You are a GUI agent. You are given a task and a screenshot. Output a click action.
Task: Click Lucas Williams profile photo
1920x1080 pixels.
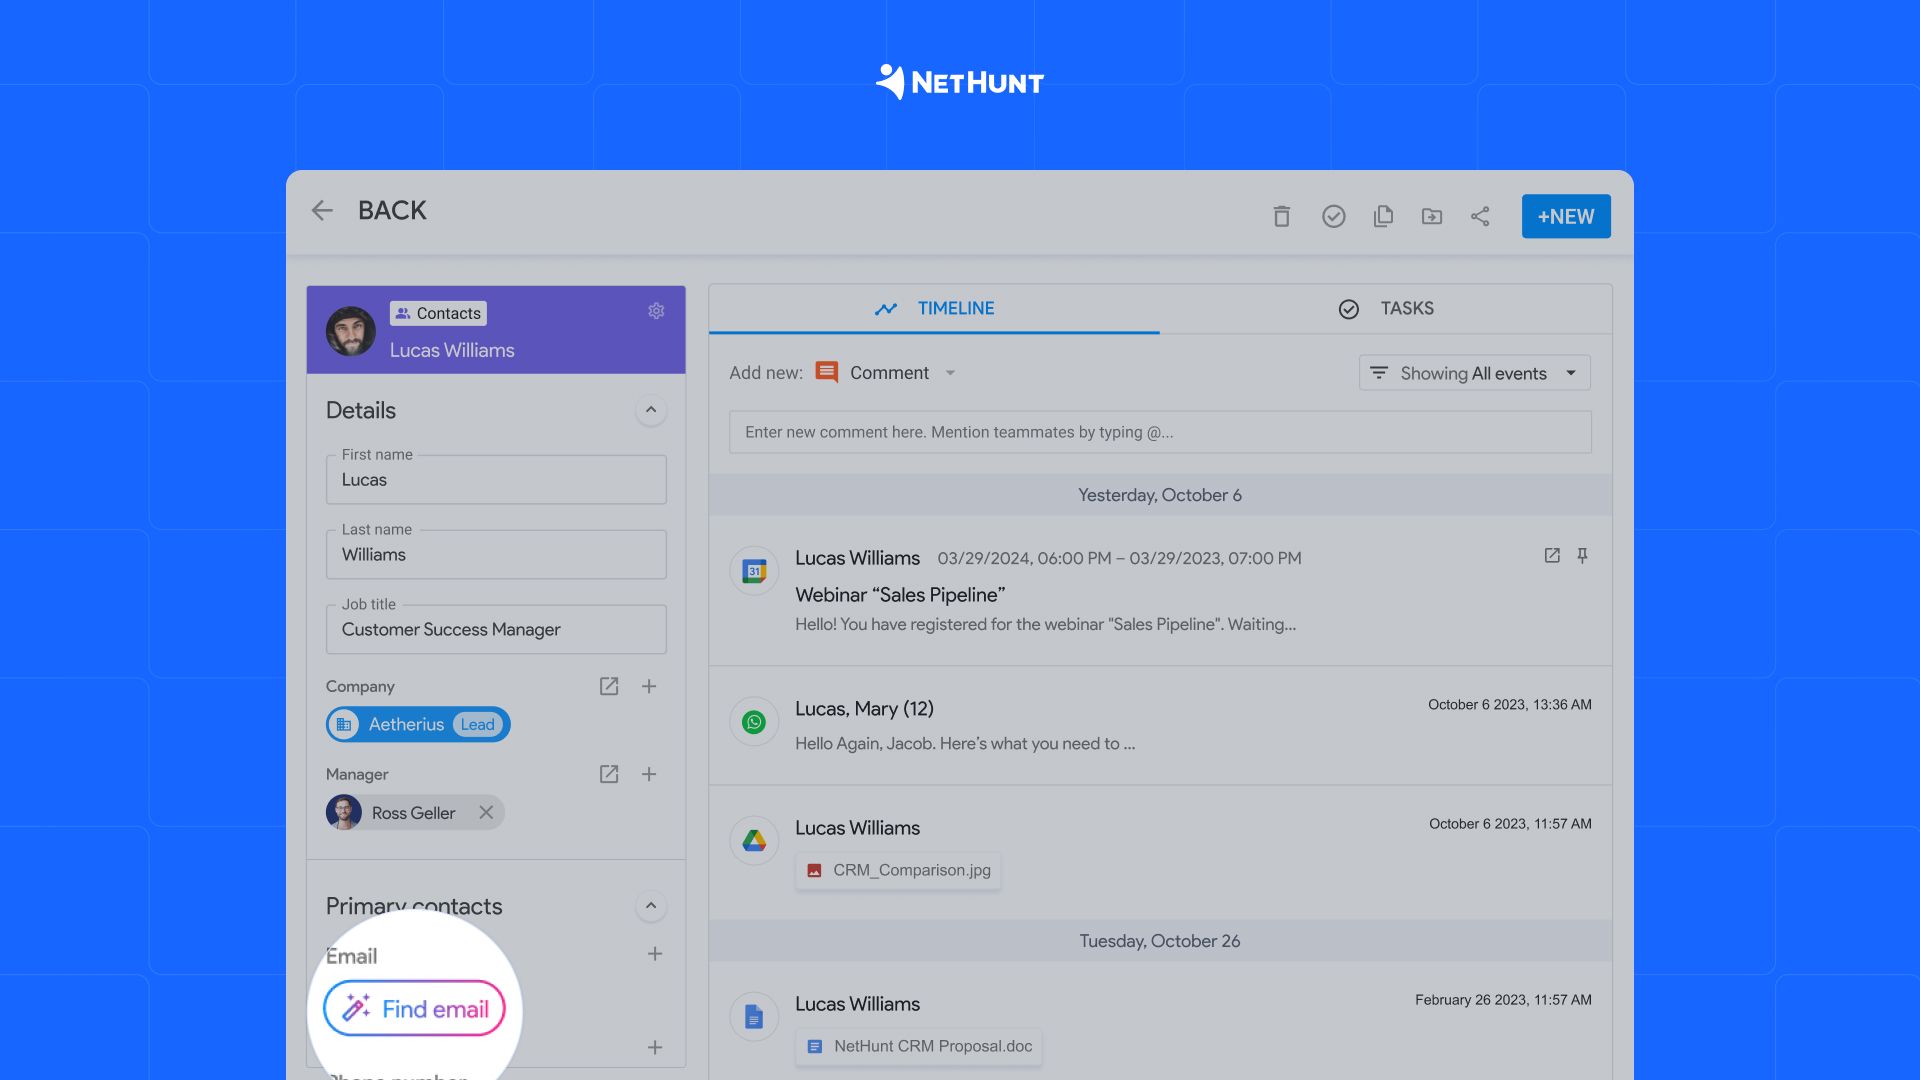tap(351, 331)
